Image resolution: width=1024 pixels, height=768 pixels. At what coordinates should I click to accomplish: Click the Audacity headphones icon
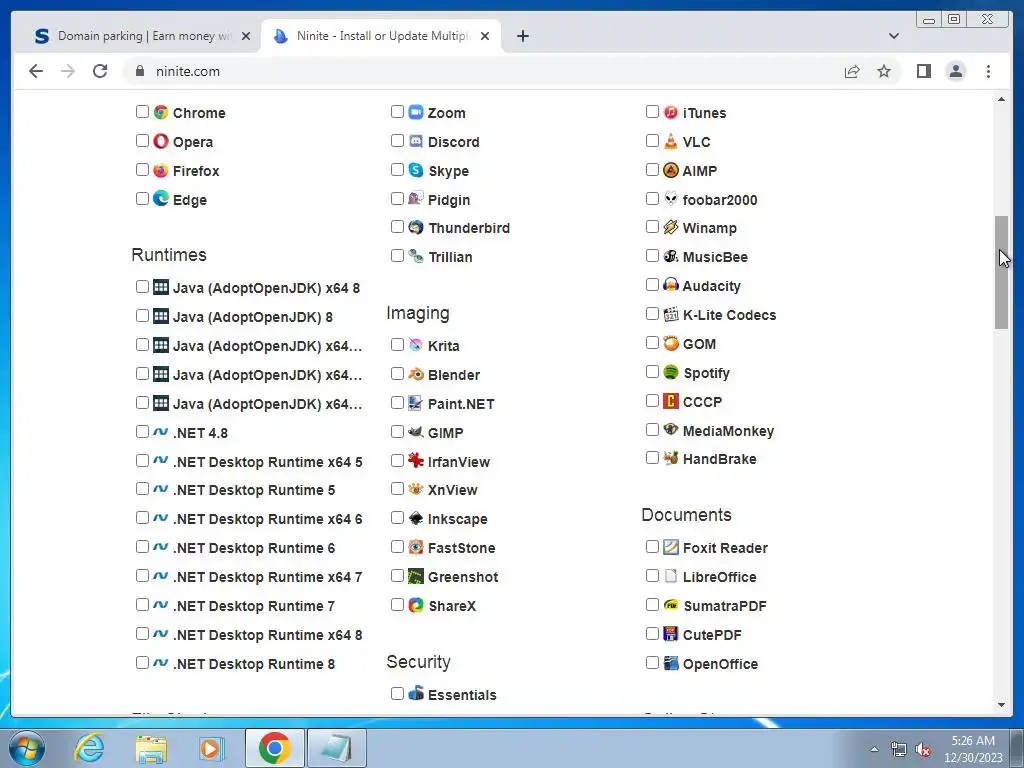(671, 285)
